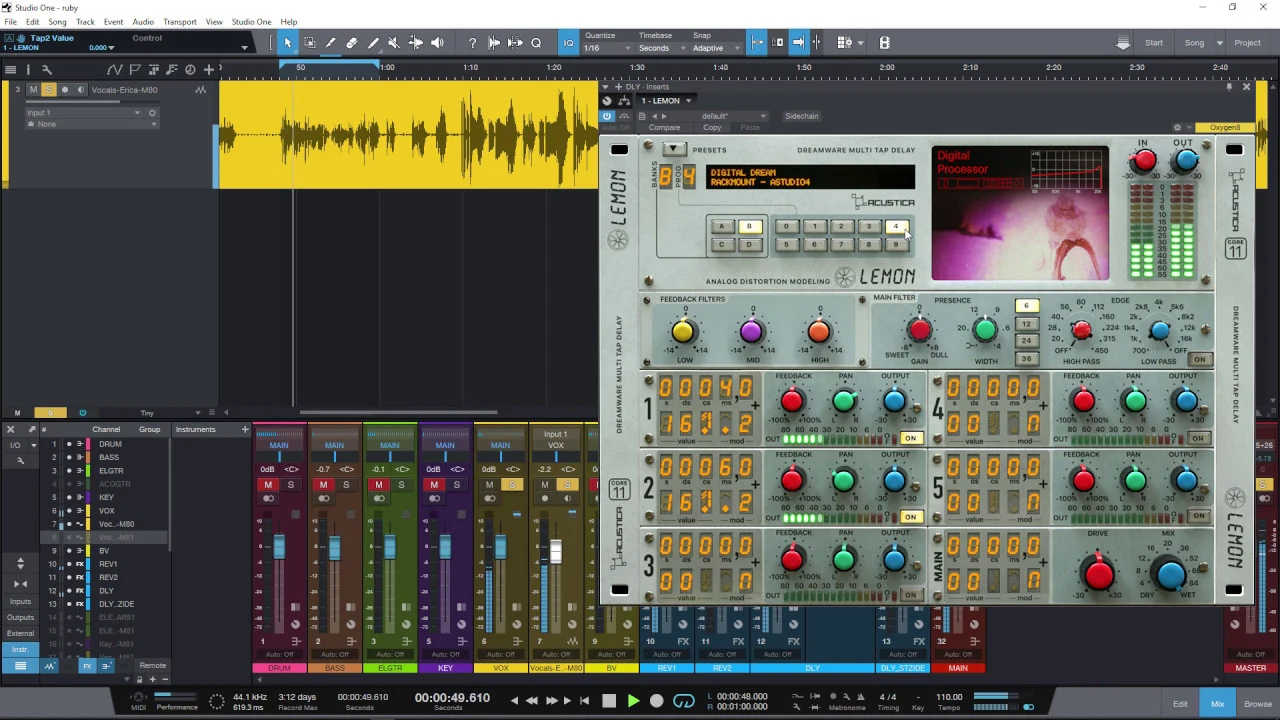Adjust the Lemon IN red knob
The image size is (1280, 720).
pyautogui.click(x=1144, y=160)
